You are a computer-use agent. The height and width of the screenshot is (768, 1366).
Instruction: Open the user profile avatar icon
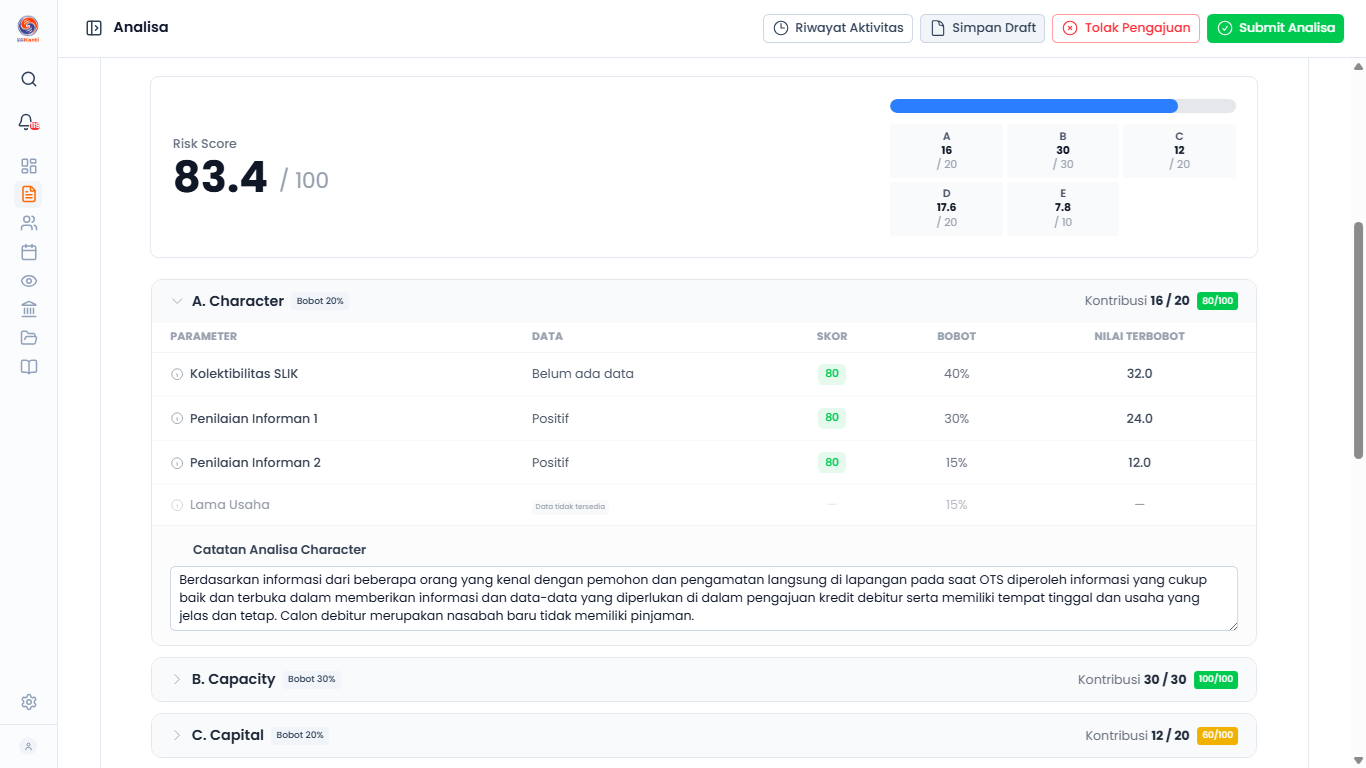[x=29, y=746]
